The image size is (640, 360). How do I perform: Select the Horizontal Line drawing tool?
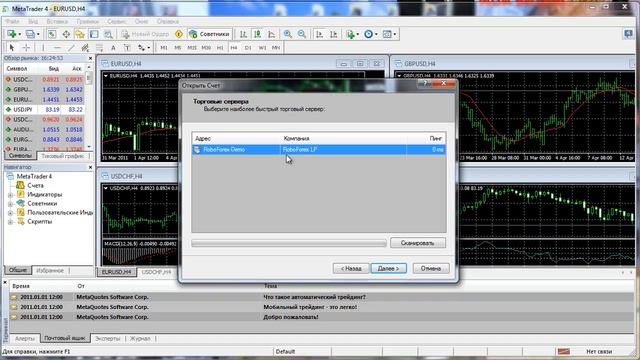click(57, 48)
